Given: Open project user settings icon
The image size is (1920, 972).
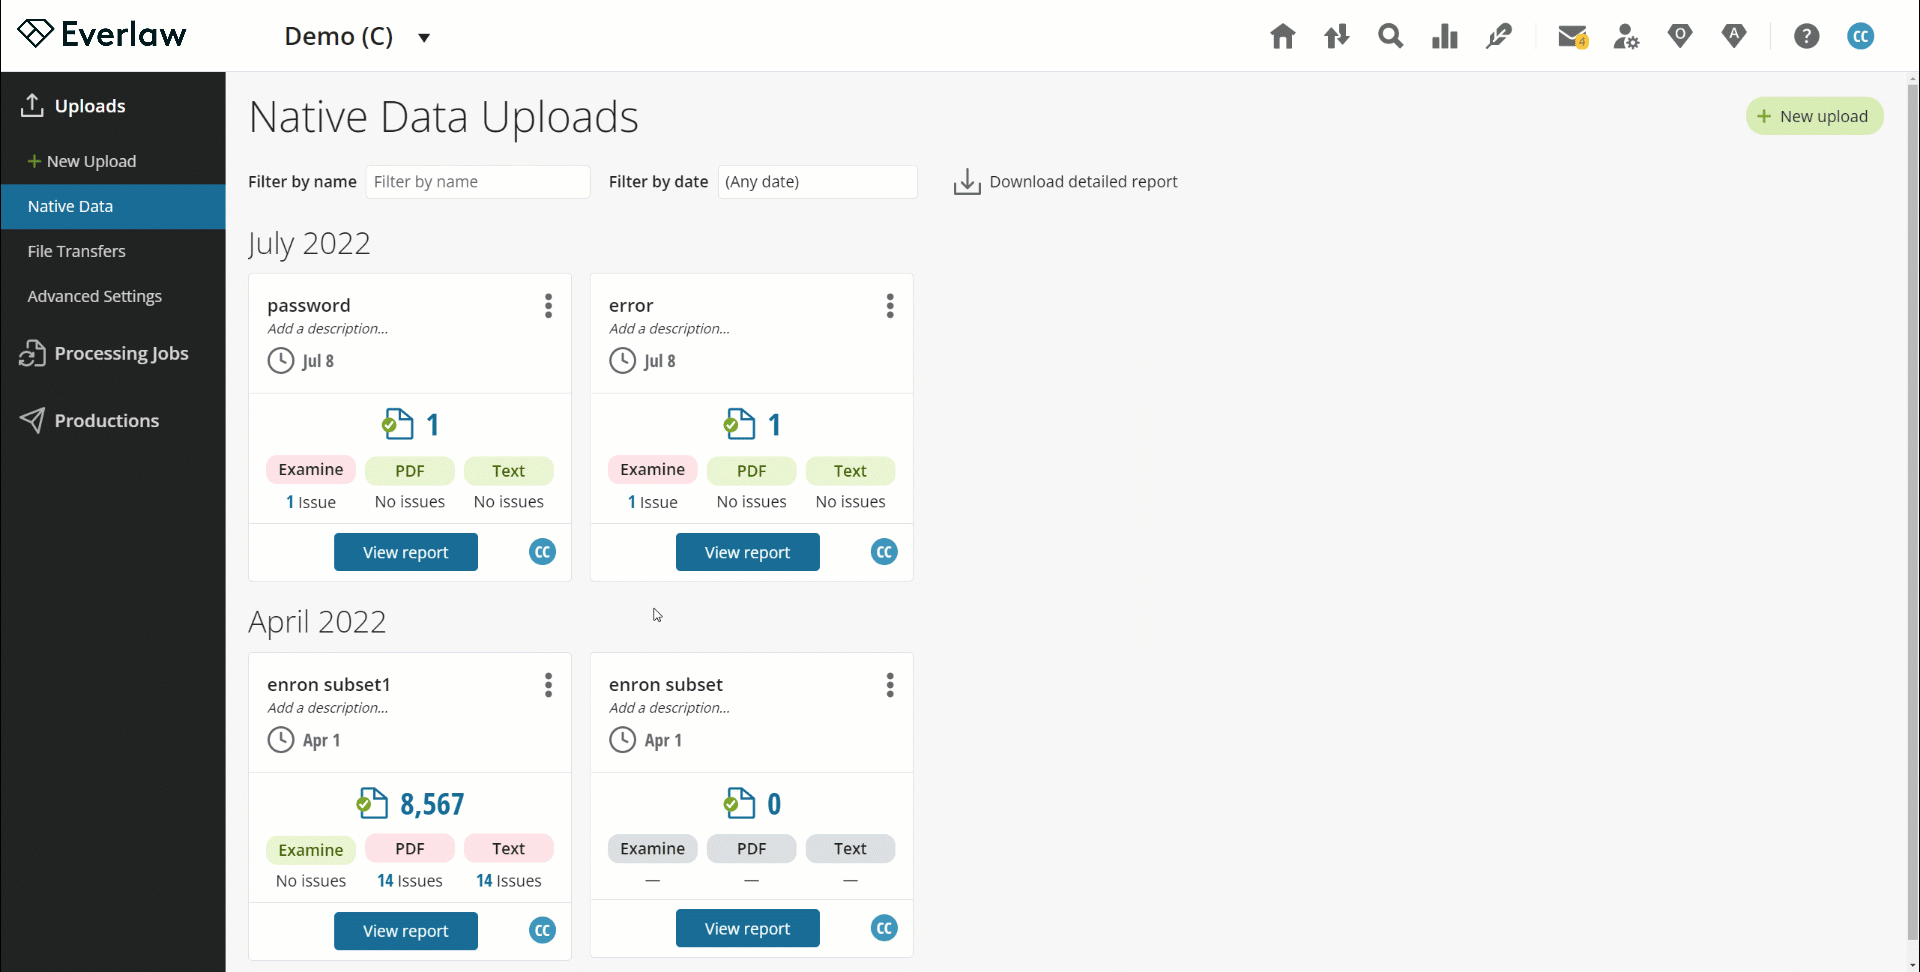Looking at the screenshot, I should tap(1626, 37).
